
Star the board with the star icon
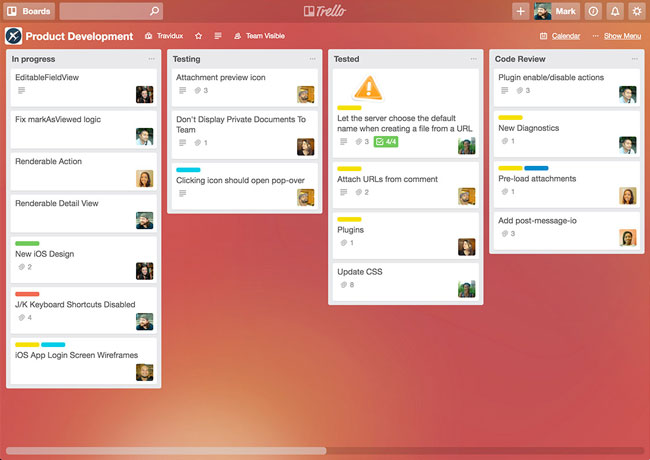199,36
